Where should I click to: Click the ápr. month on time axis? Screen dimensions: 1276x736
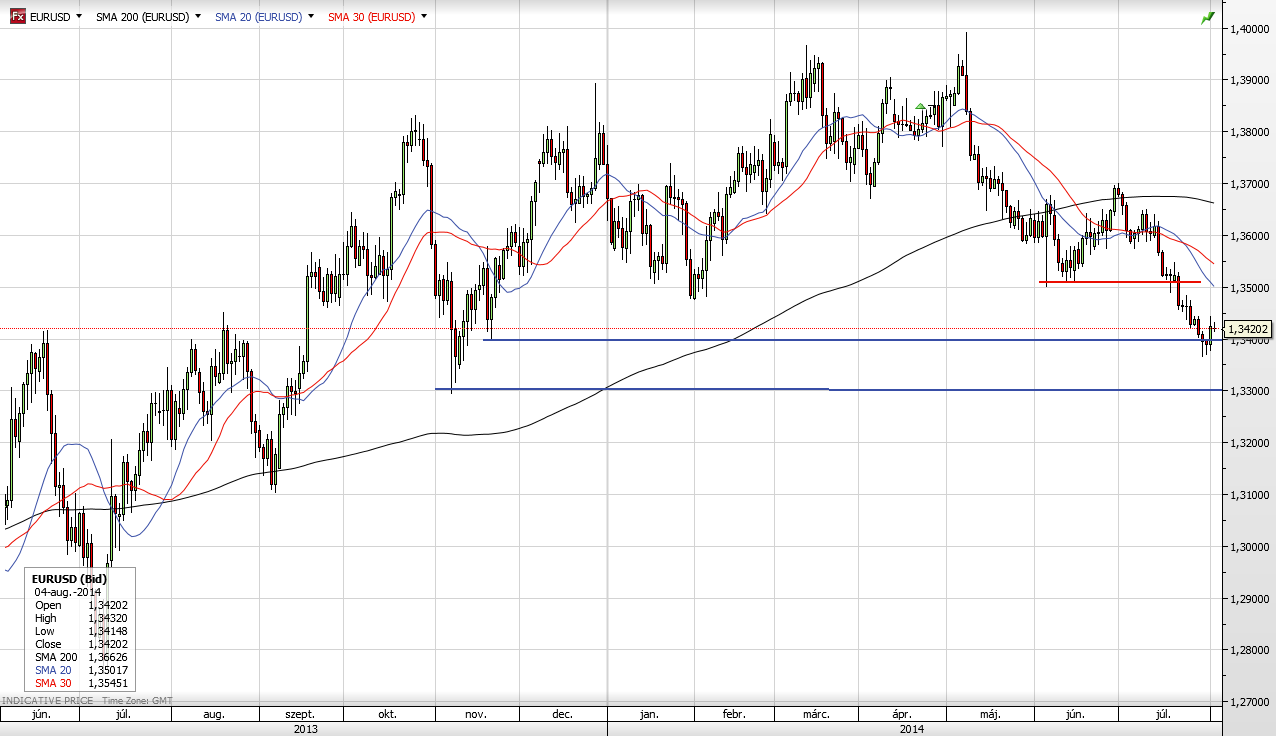click(x=901, y=715)
